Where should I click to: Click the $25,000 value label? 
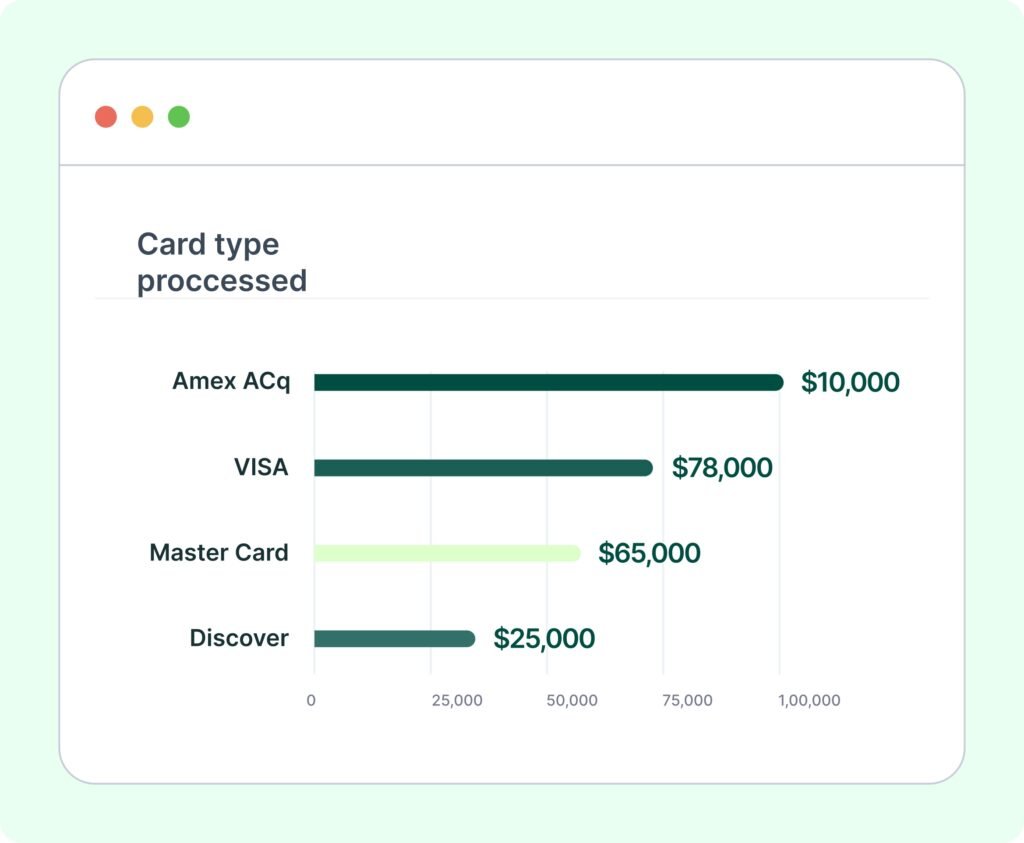click(x=544, y=639)
